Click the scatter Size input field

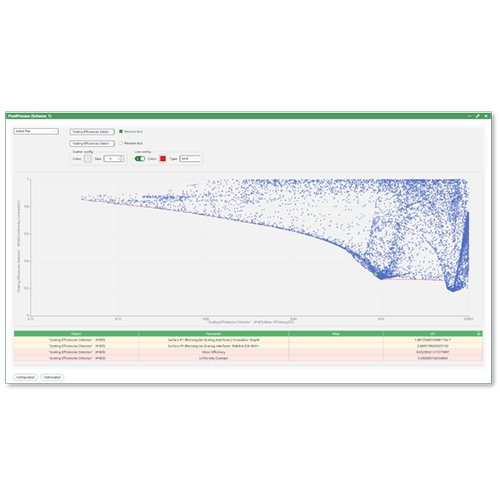[x=111, y=159]
